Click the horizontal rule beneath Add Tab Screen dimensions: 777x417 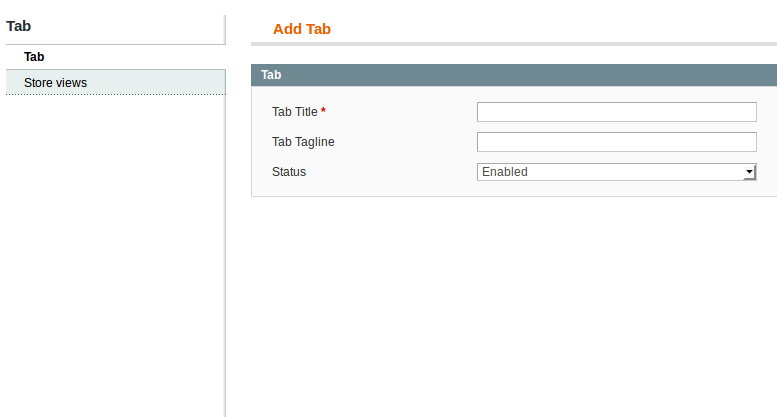514,44
